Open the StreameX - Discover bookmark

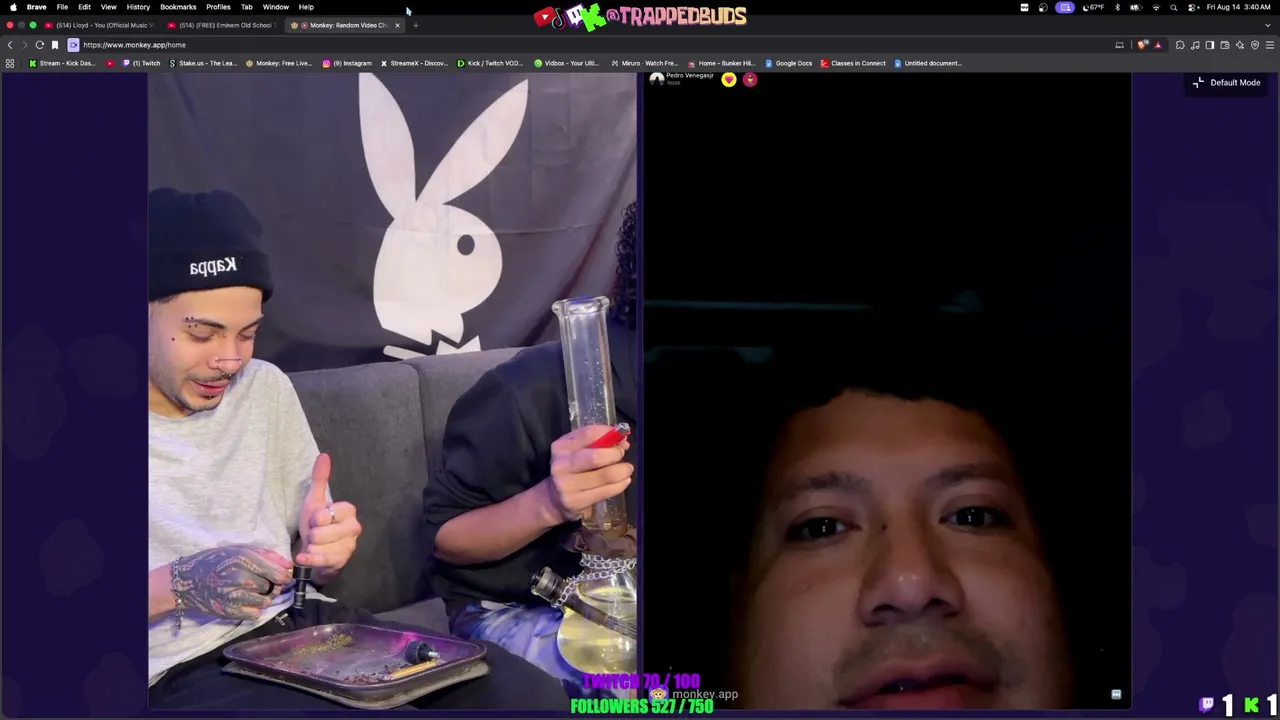coord(414,63)
